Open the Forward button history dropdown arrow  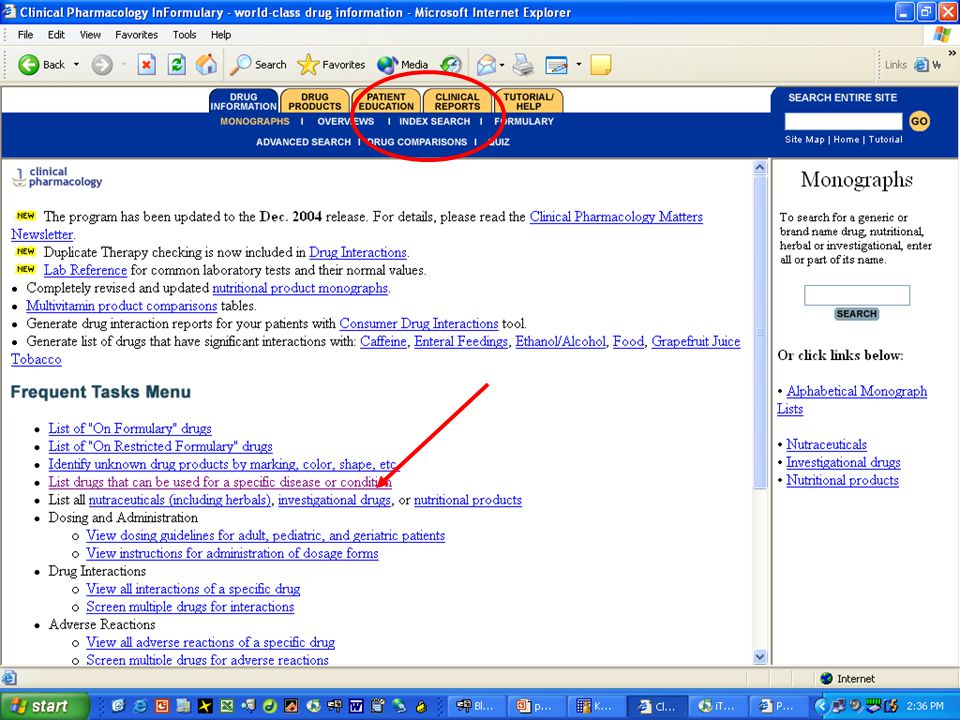124,64
